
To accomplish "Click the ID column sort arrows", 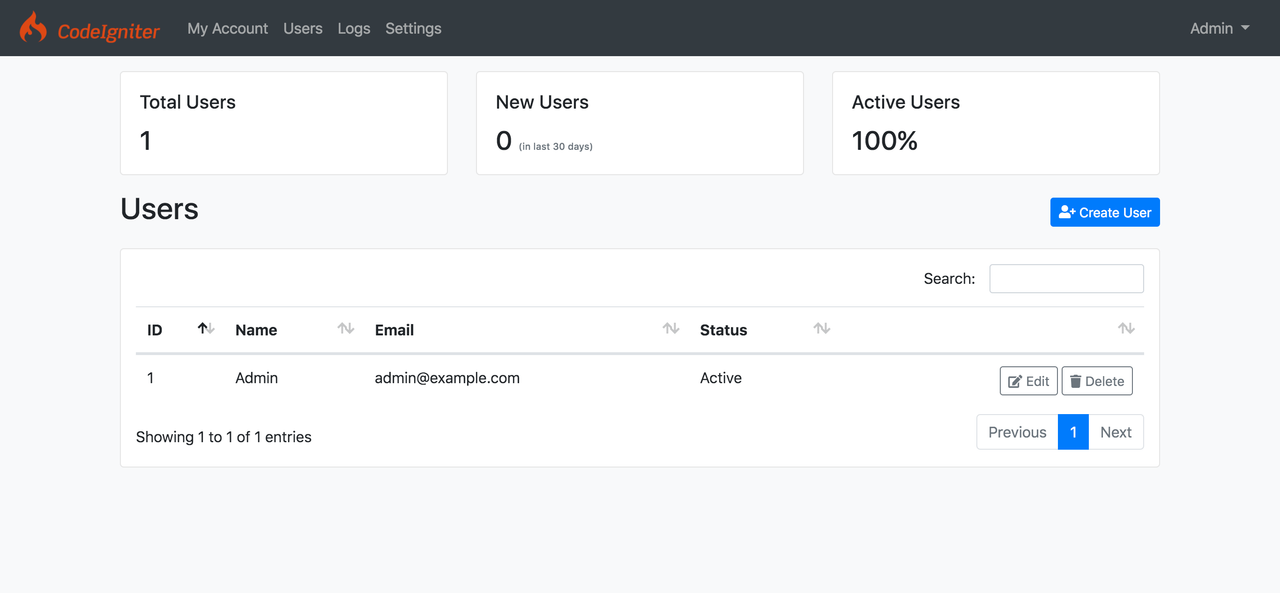I will 206,329.
